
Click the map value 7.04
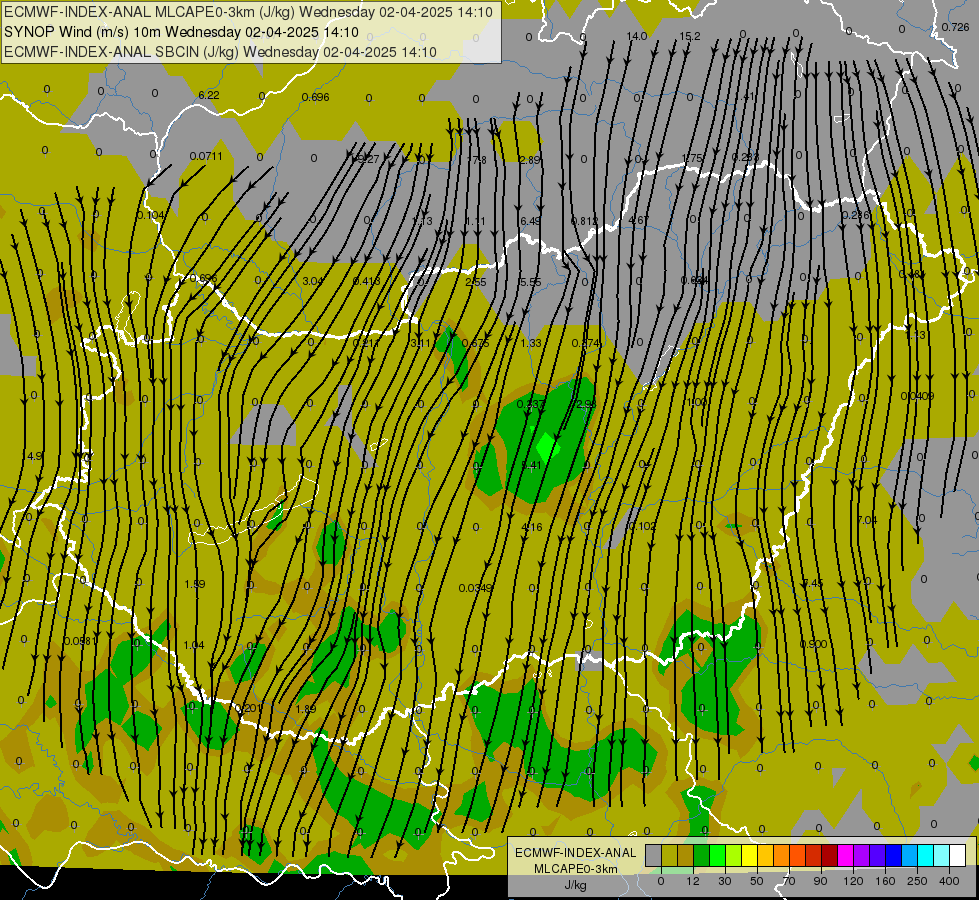pos(867,520)
